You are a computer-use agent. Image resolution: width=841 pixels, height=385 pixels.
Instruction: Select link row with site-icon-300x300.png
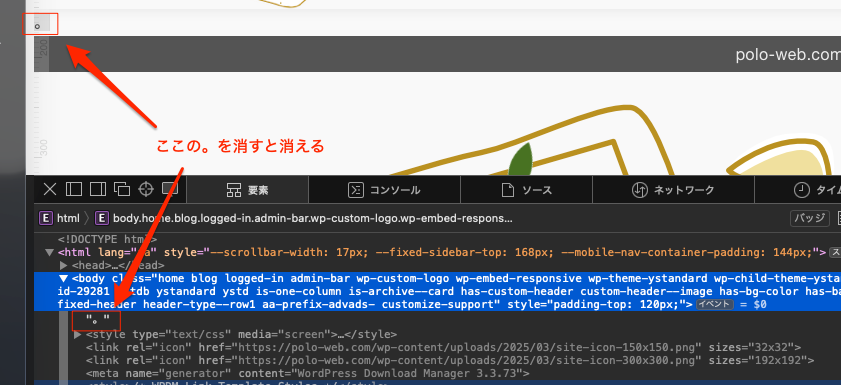pyautogui.click(x=449, y=360)
